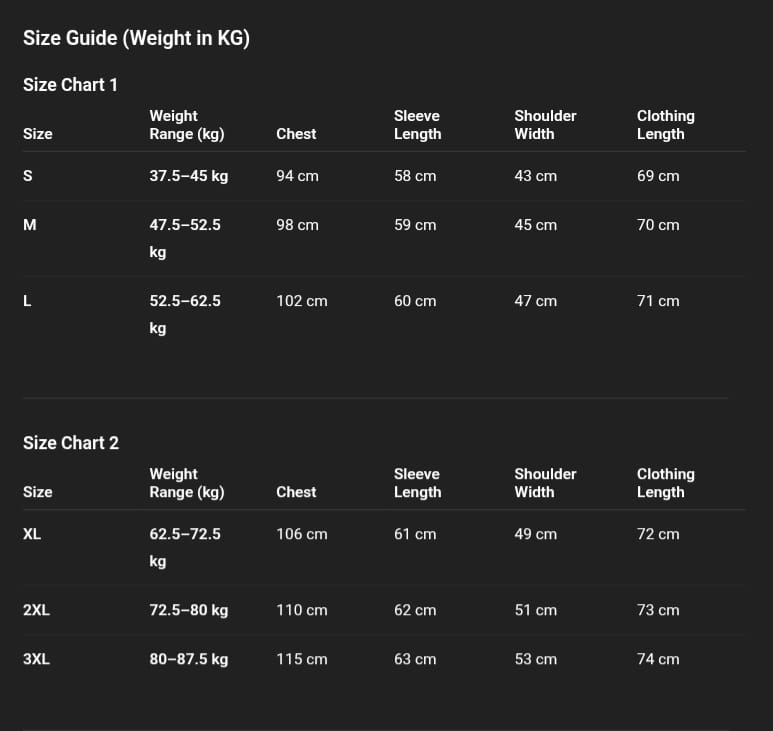This screenshot has height=731, width=773.
Task: Click Sleeve Length header in Size Chart 2
Action: 417,483
